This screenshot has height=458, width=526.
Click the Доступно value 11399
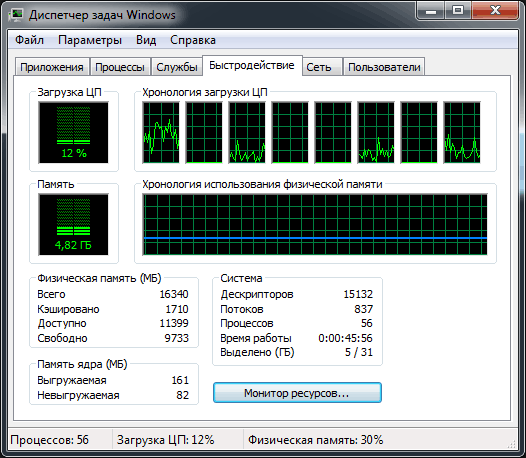(x=174, y=323)
